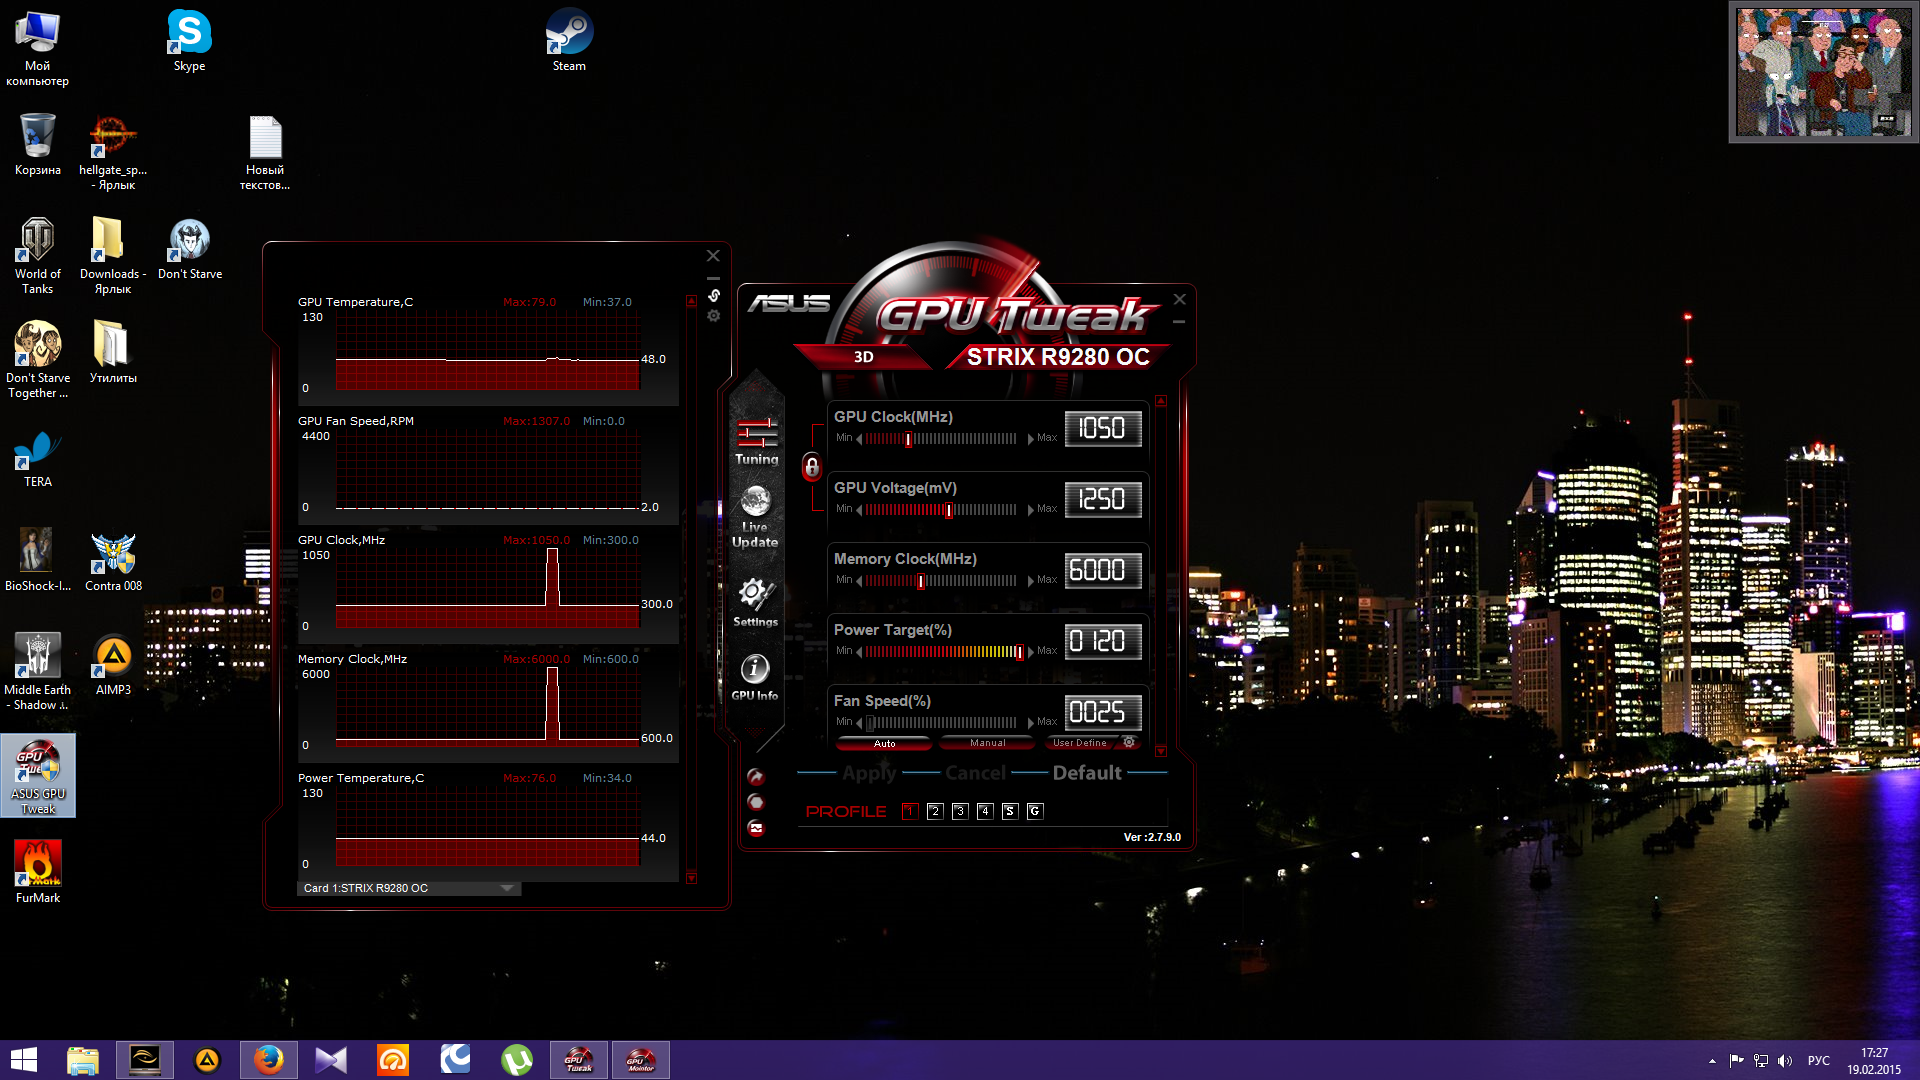1920x1080 pixels.
Task: Click the Apply button
Action: 869,773
